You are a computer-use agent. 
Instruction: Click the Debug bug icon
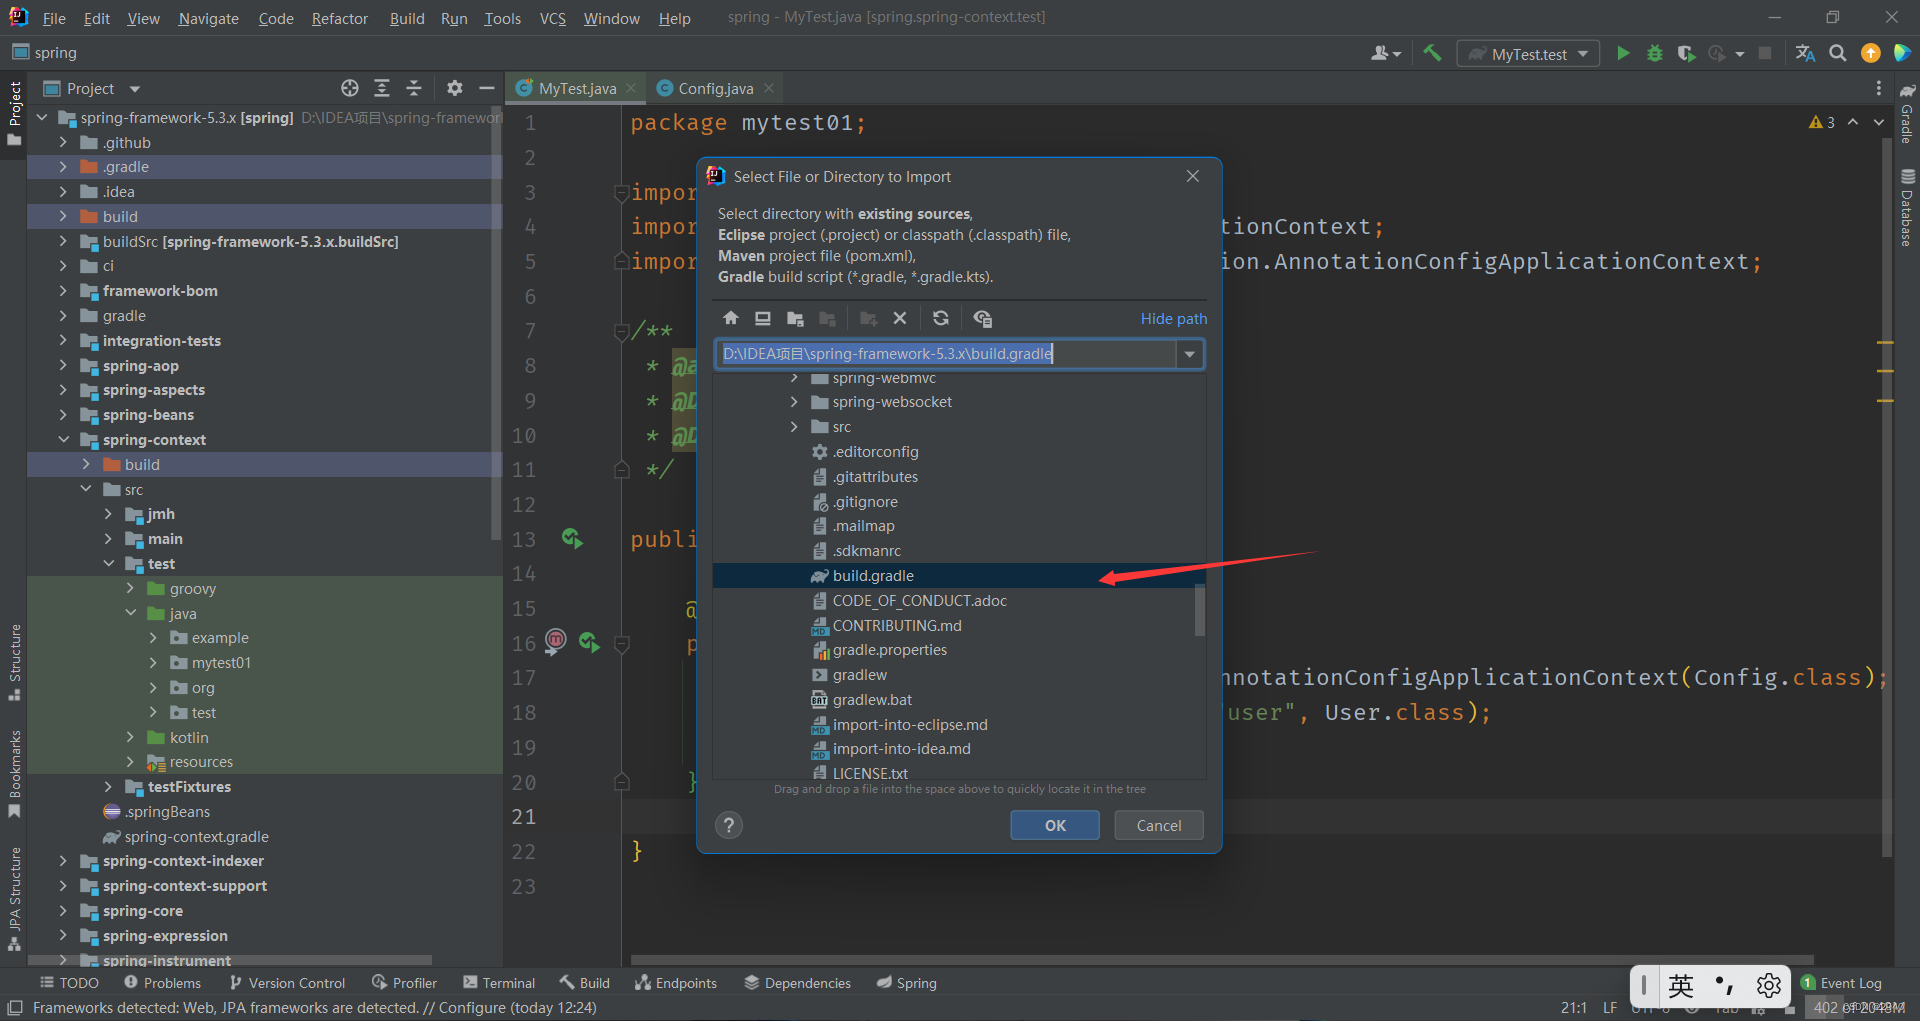[x=1655, y=53]
